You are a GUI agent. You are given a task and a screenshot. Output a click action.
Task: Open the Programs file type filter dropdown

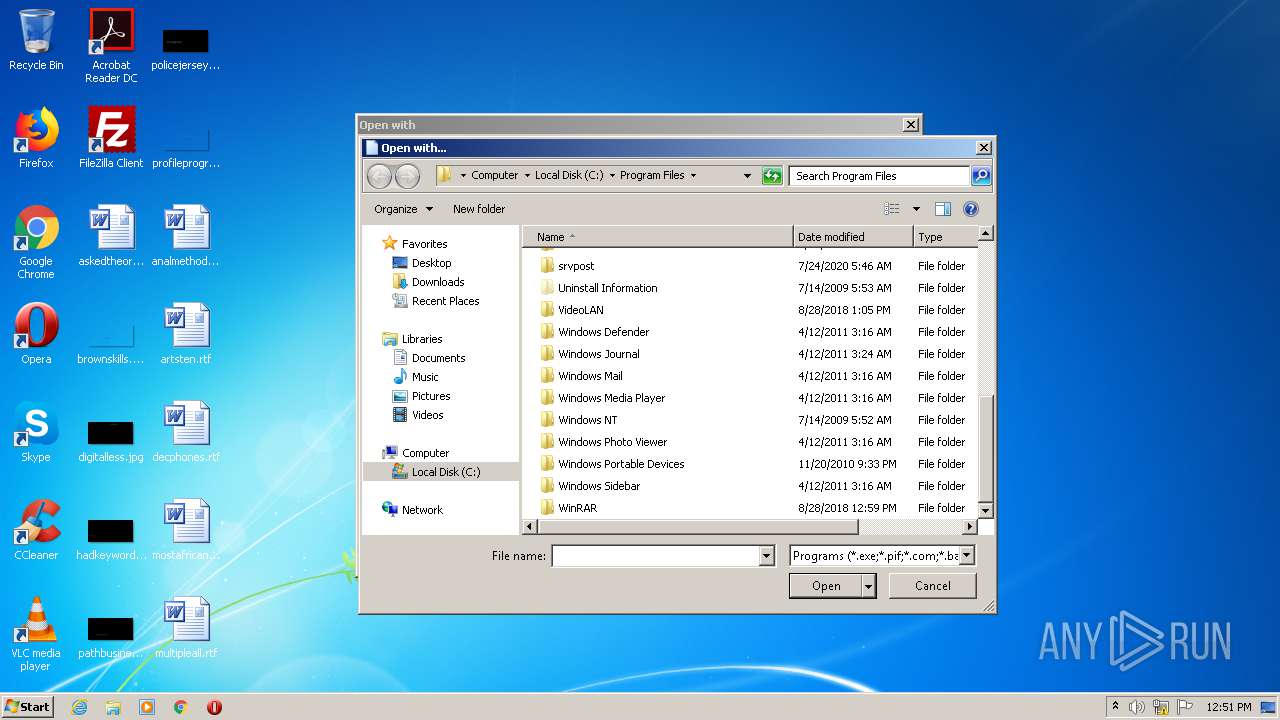click(x=967, y=556)
